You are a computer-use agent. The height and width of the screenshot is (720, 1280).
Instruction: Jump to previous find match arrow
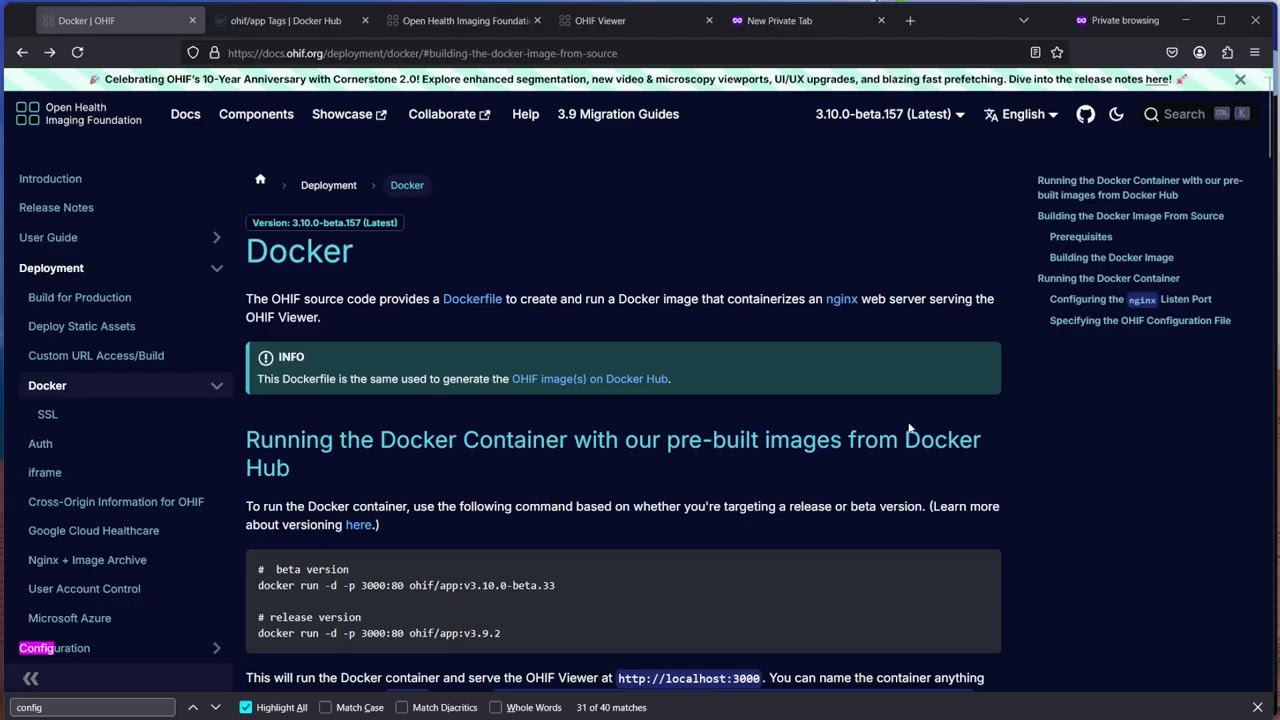pos(193,707)
